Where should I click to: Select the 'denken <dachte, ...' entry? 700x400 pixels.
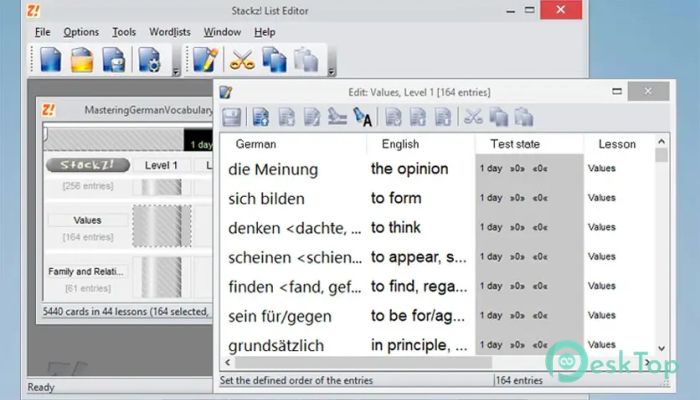pos(295,228)
